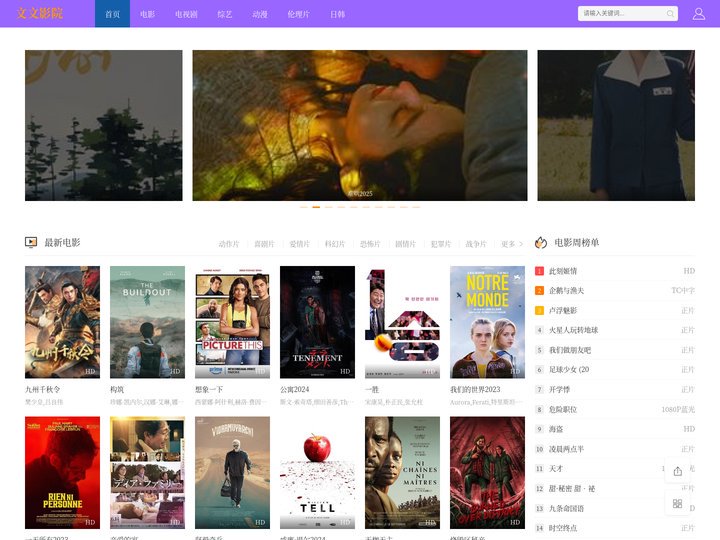Image resolution: width=720 pixels, height=540 pixels.
Task: Click the 我们的世界2023 movie title
Action: pyautogui.click(x=475, y=389)
